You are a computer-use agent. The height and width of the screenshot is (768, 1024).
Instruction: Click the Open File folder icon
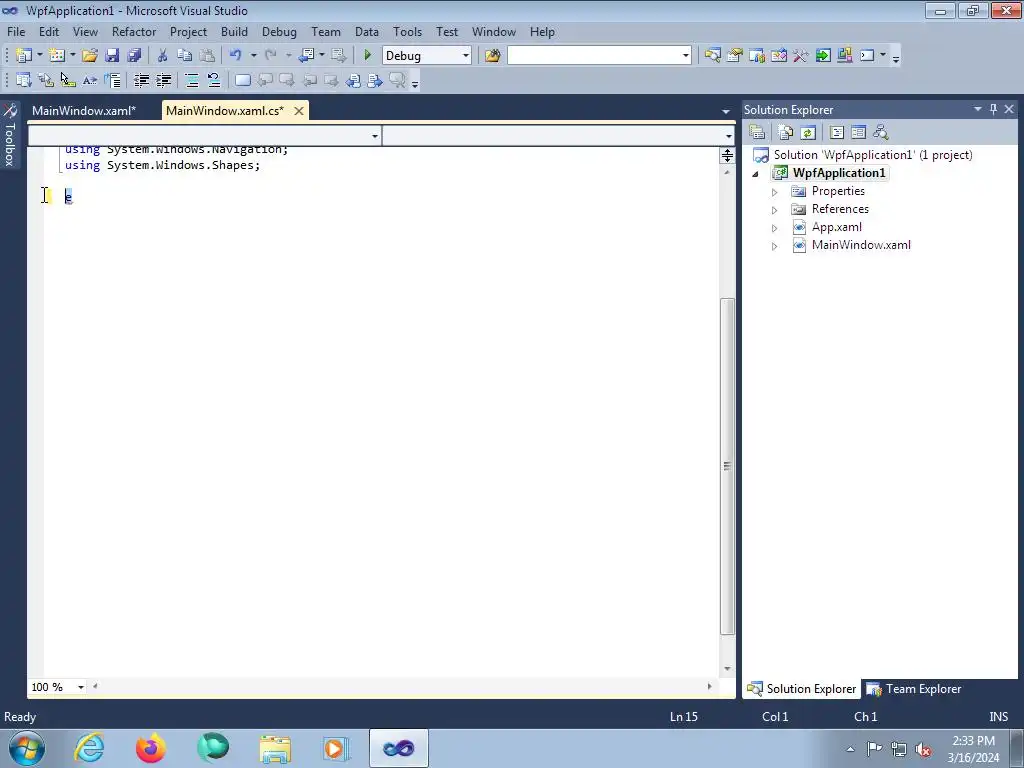(90, 56)
